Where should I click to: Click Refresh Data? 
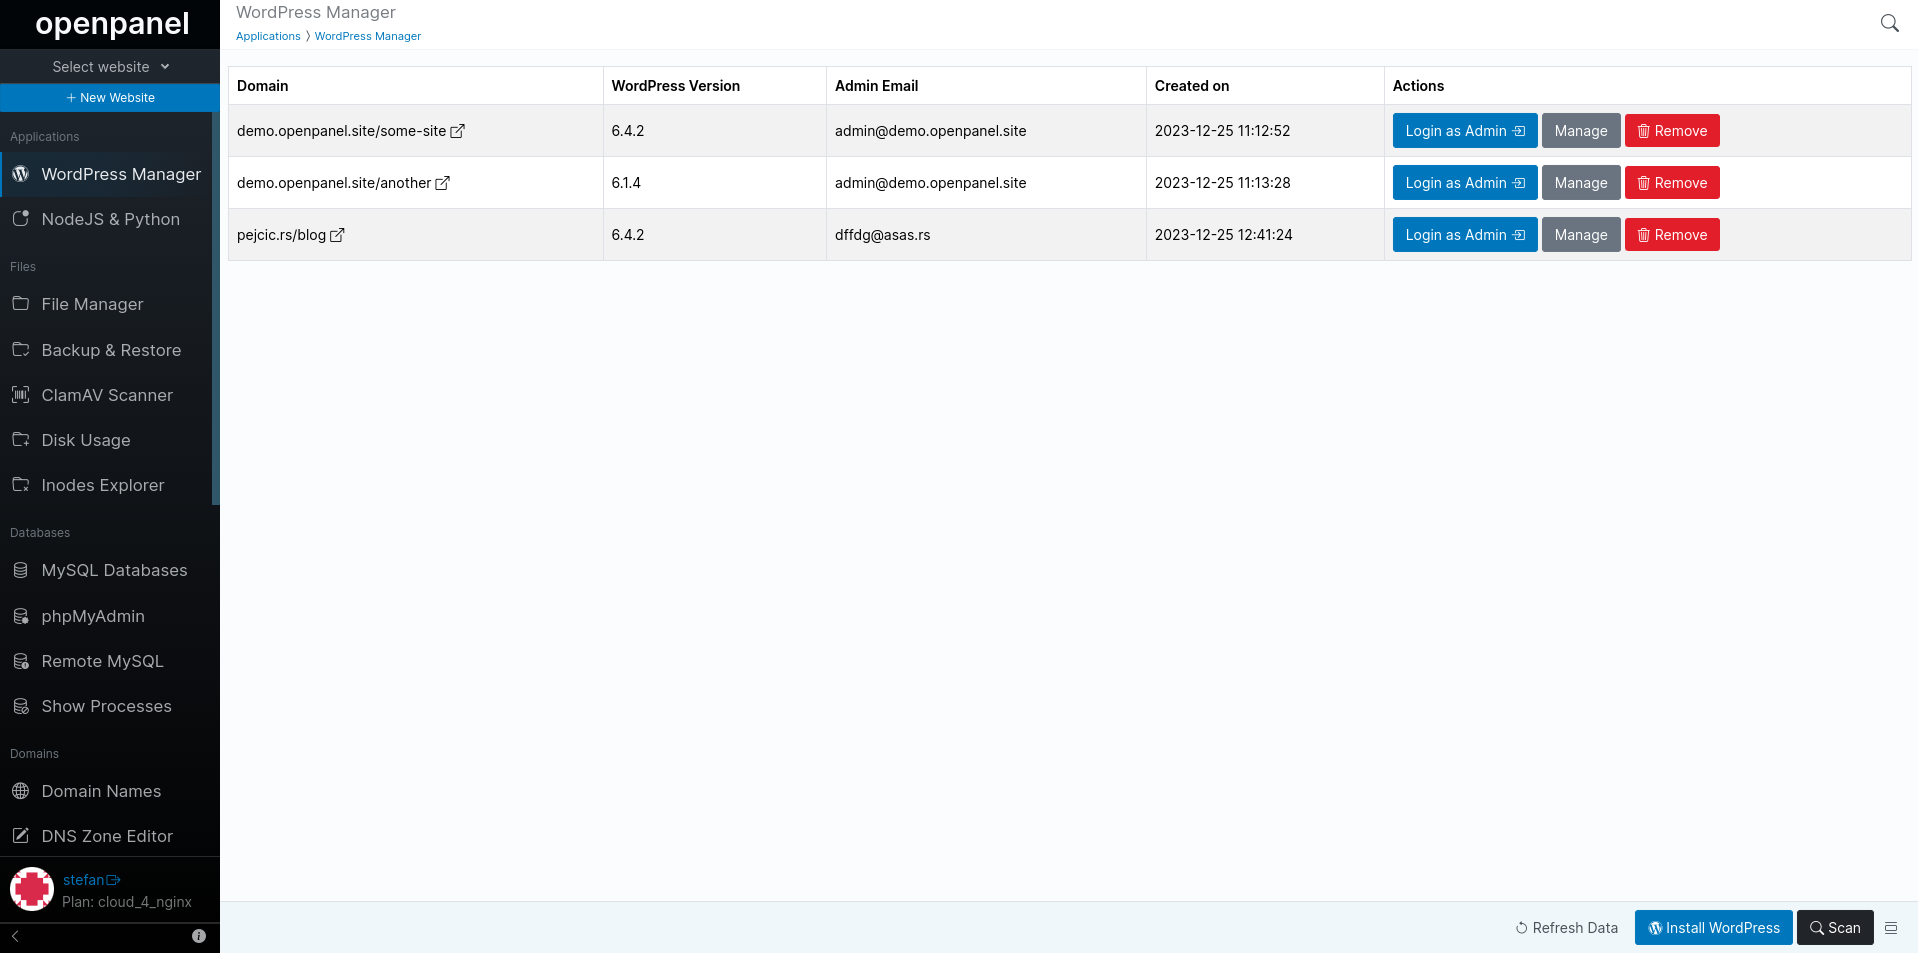[1567, 928]
